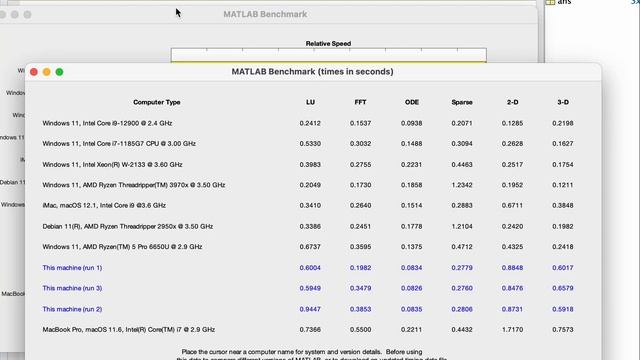Select the iMac macOS 12.1 row name
The width and height of the screenshot is (640, 360).
(104, 205)
